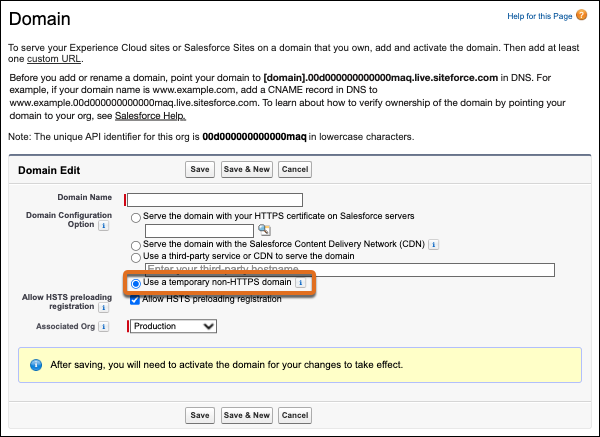Select serve with your HTTPS certificate option
This screenshot has height=437, width=600.
click(136, 216)
